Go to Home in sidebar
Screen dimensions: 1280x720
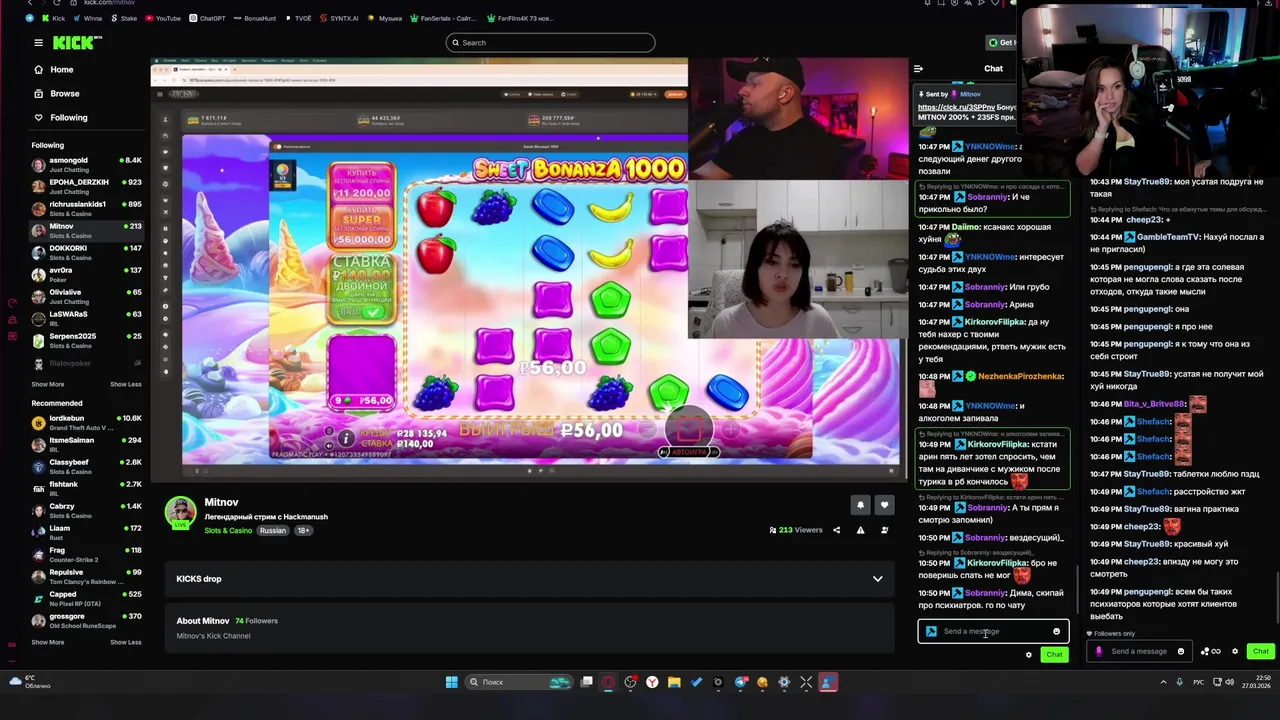point(61,70)
